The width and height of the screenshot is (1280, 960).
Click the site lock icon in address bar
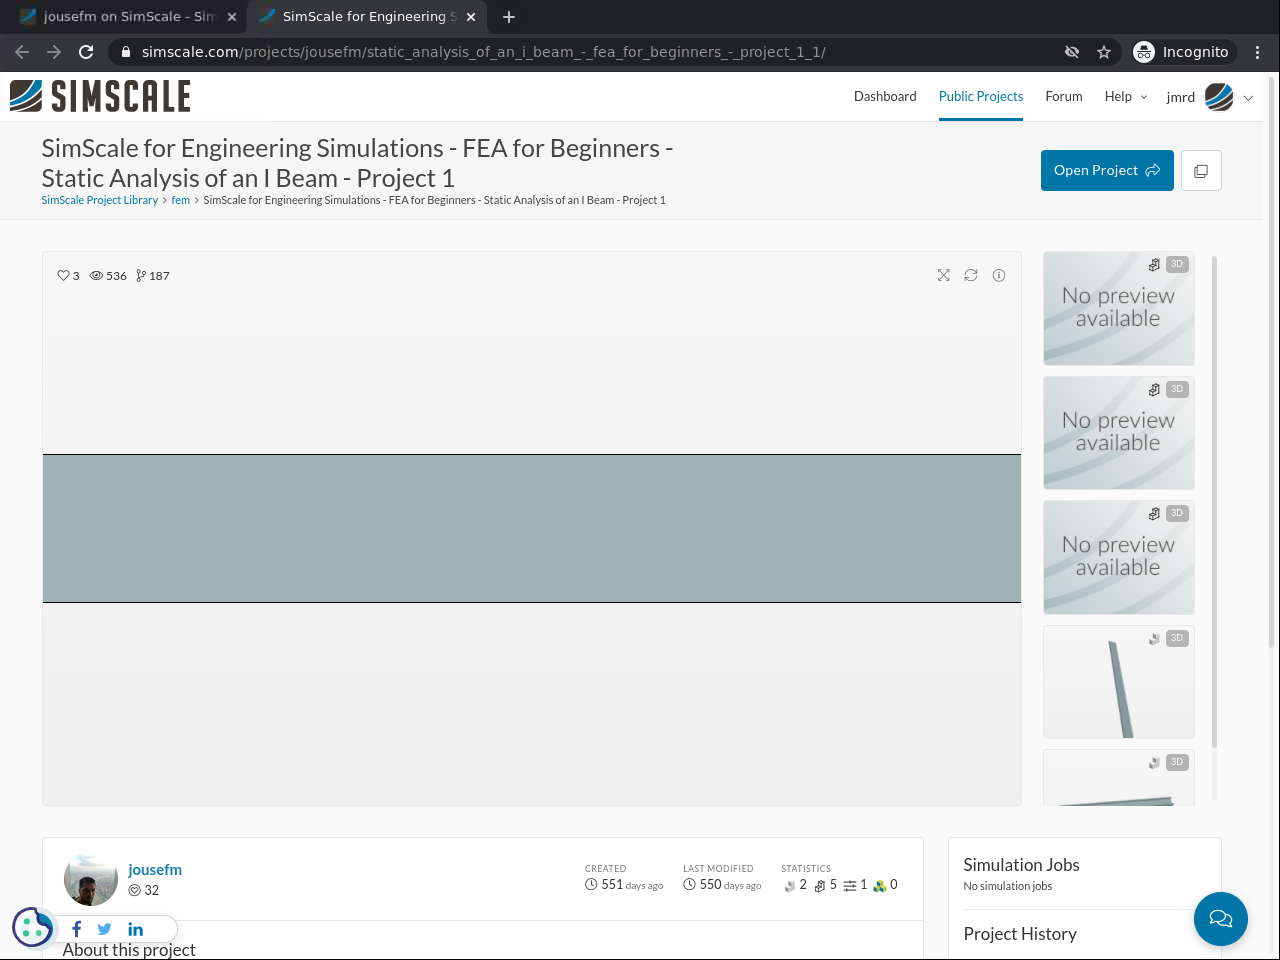pyautogui.click(x=125, y=52)
